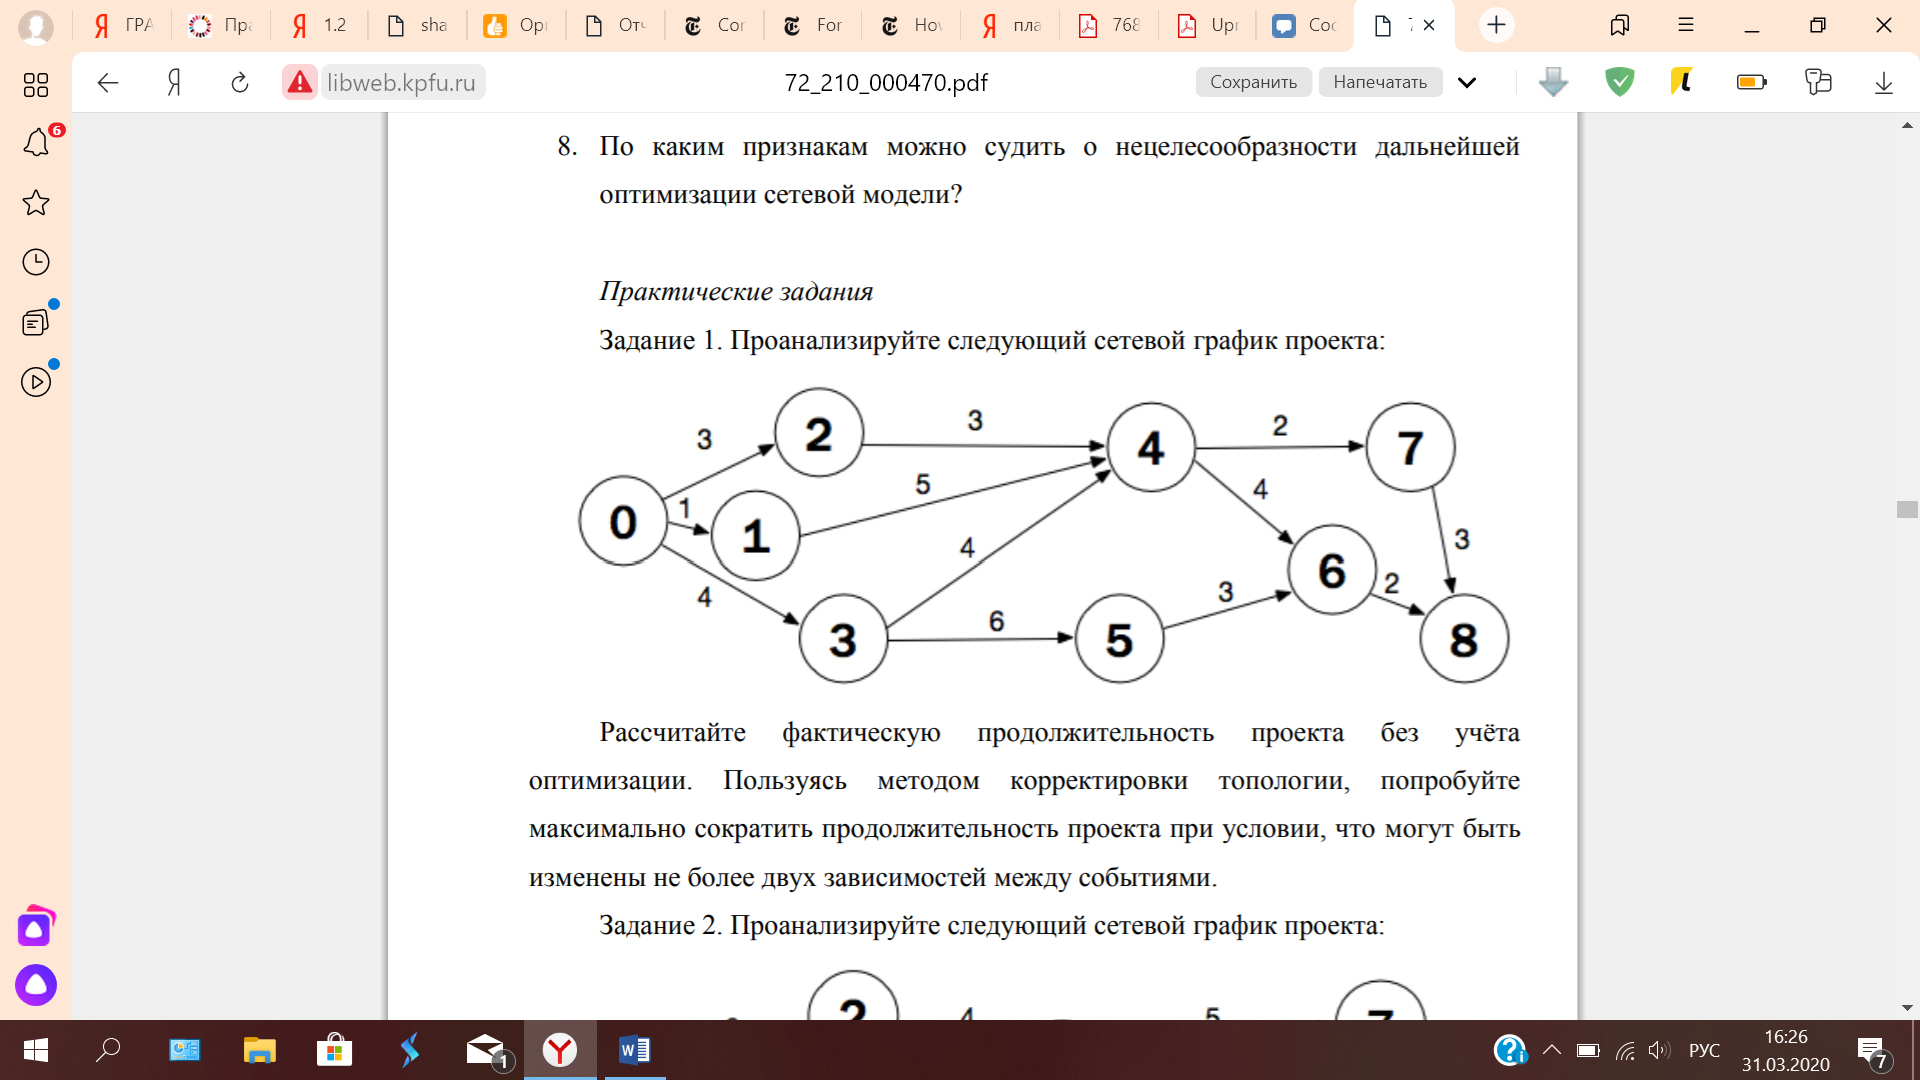Go back with the arrow button
This screenshot has height=1080, width=1920.
(x=108, y=83)
